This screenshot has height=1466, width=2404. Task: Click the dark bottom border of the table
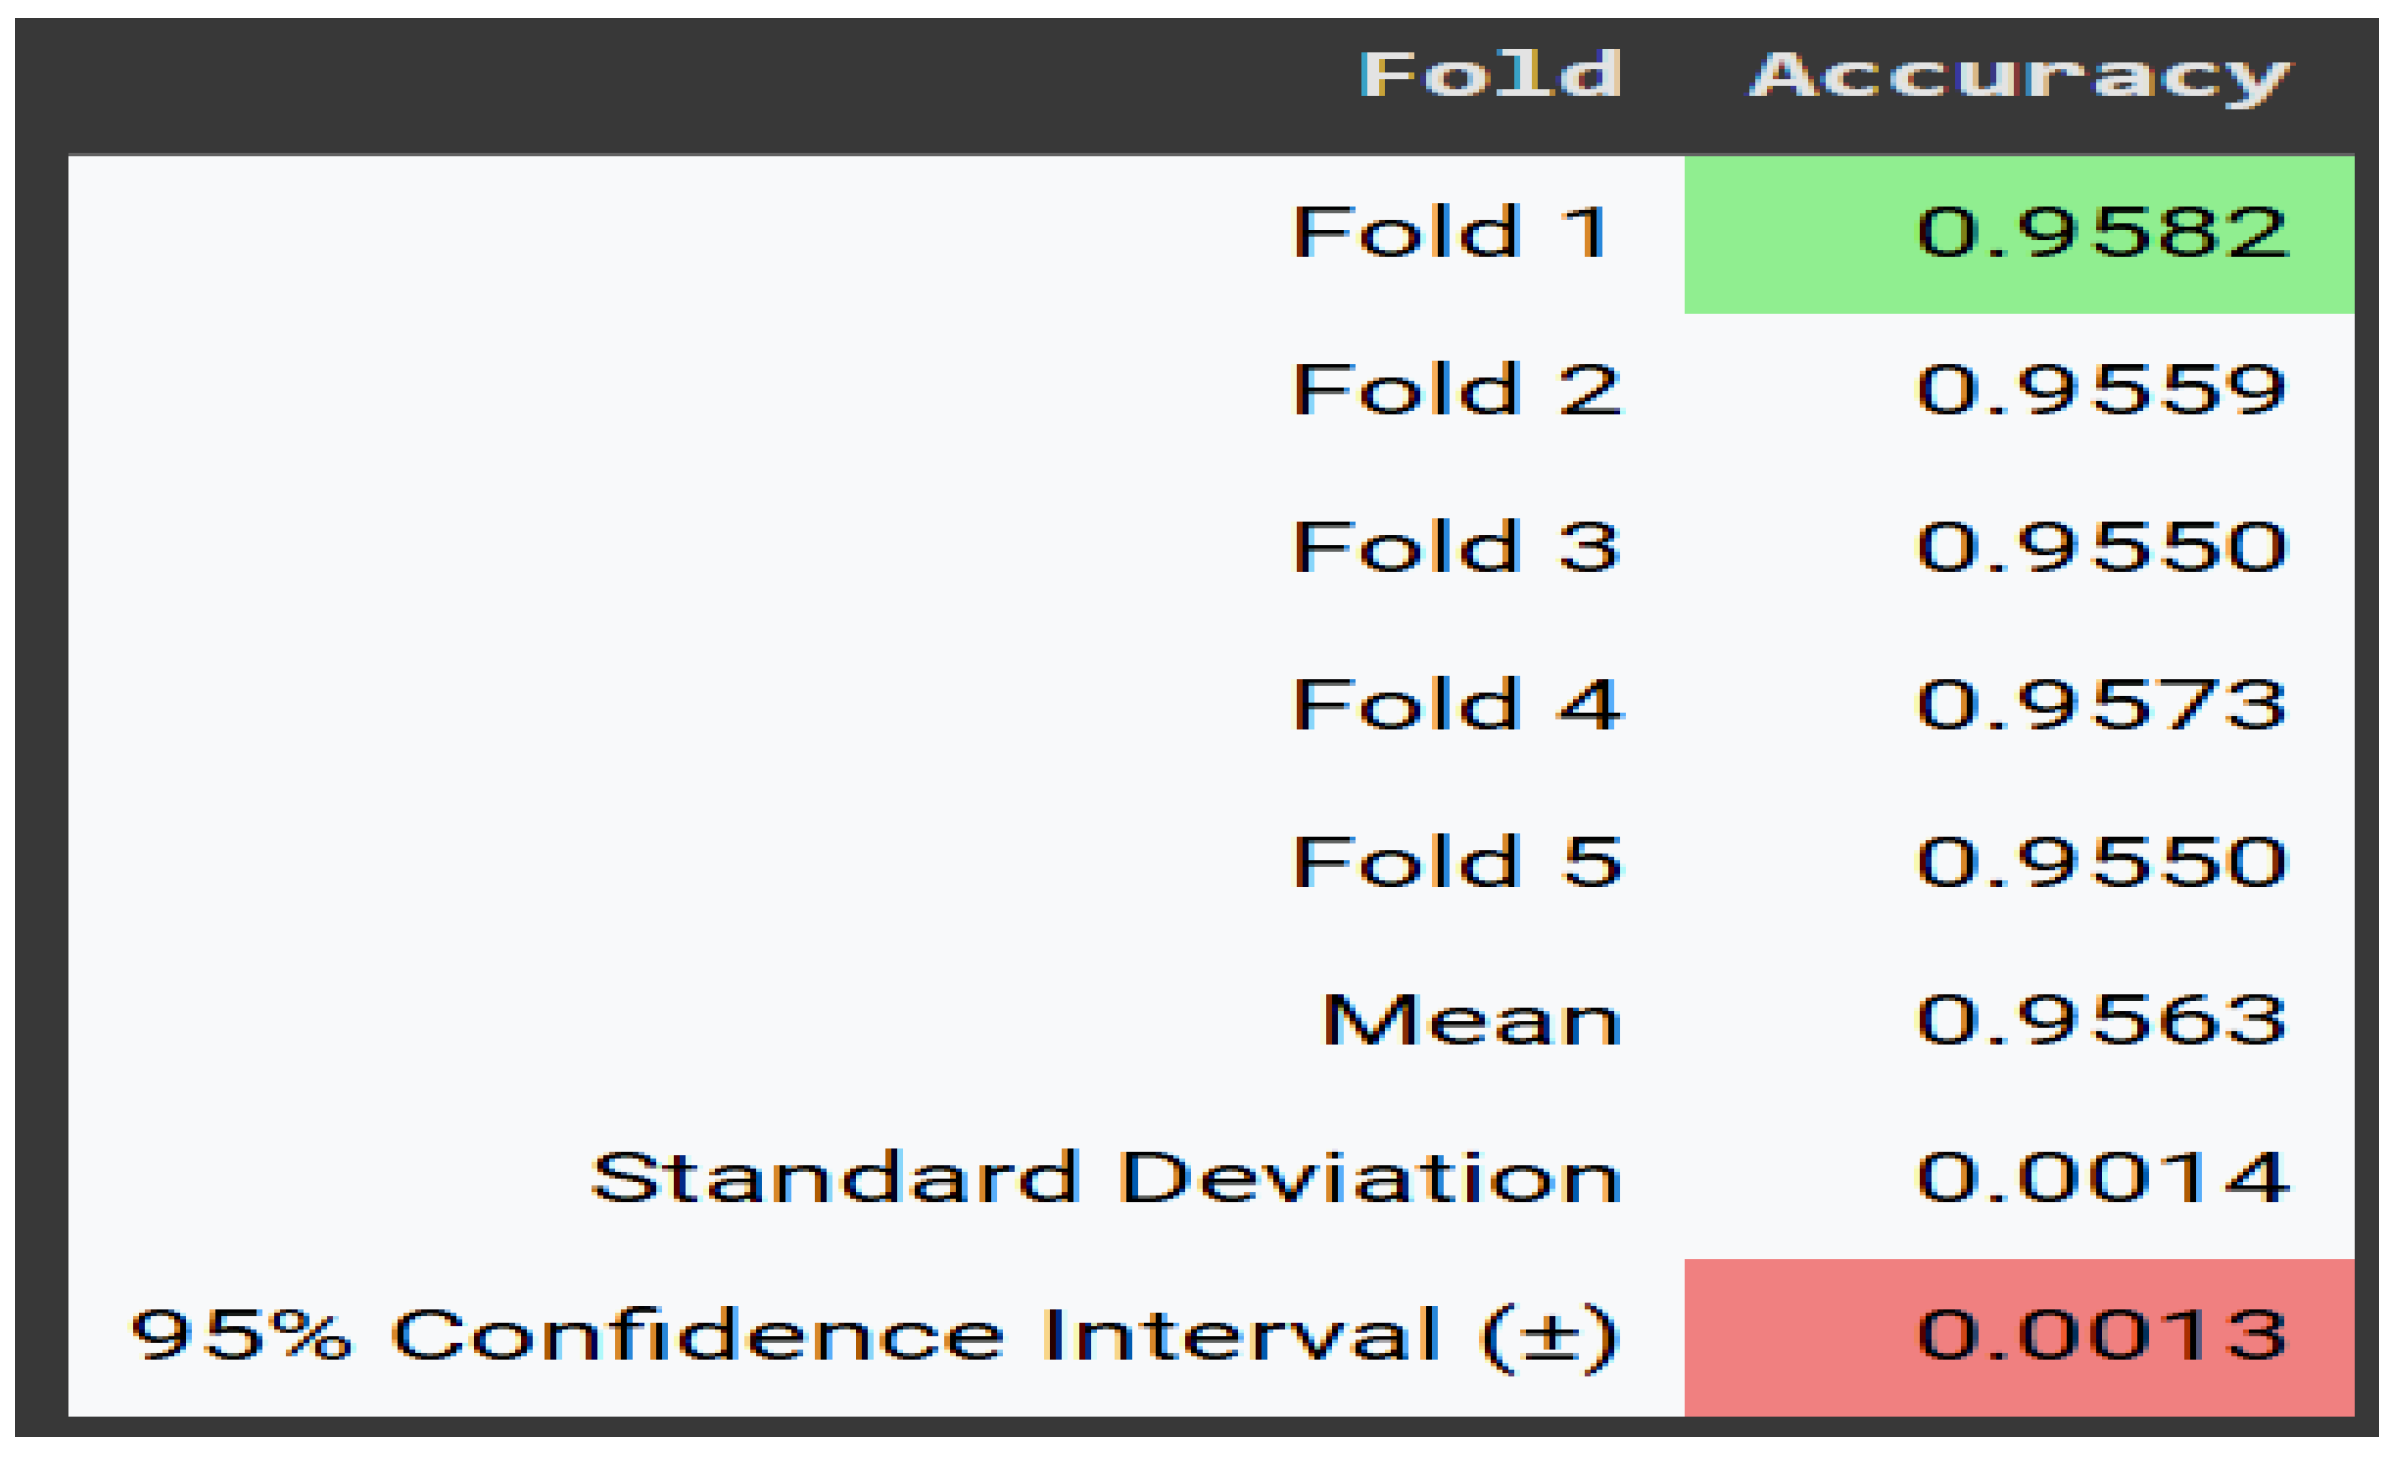[1200, 1427]
